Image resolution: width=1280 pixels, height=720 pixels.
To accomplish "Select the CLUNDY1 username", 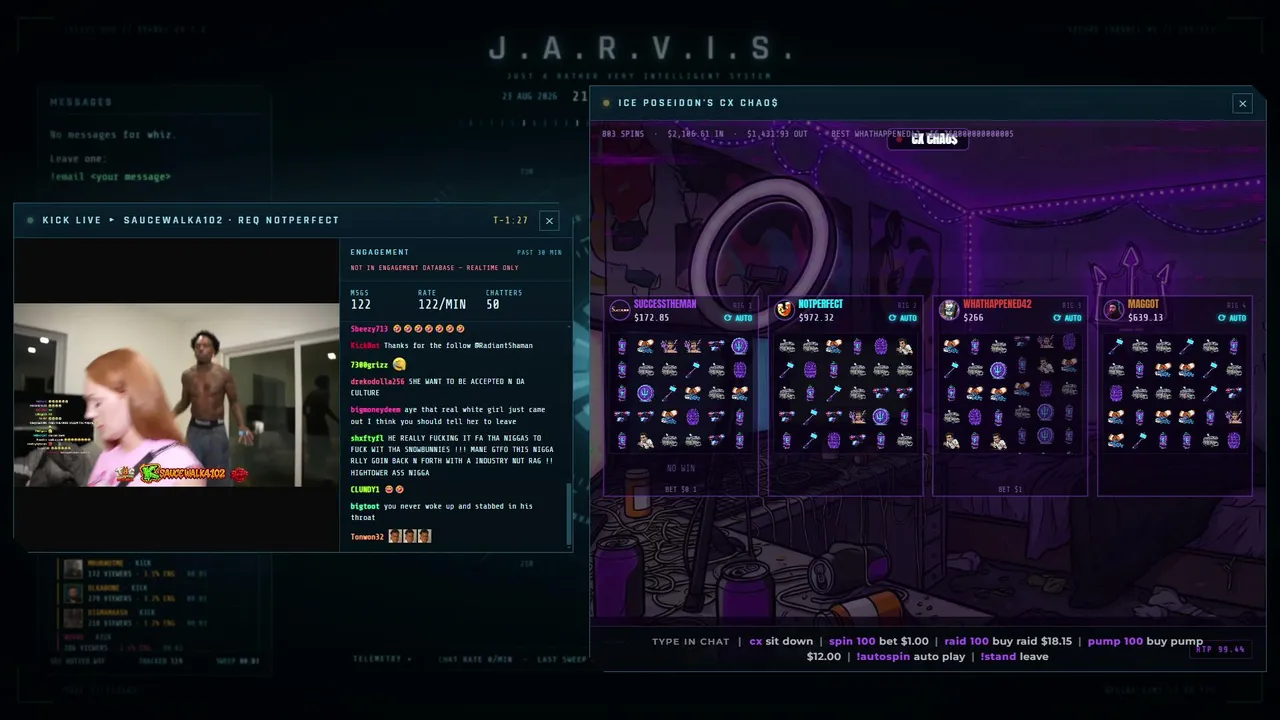I will [365, 490].
